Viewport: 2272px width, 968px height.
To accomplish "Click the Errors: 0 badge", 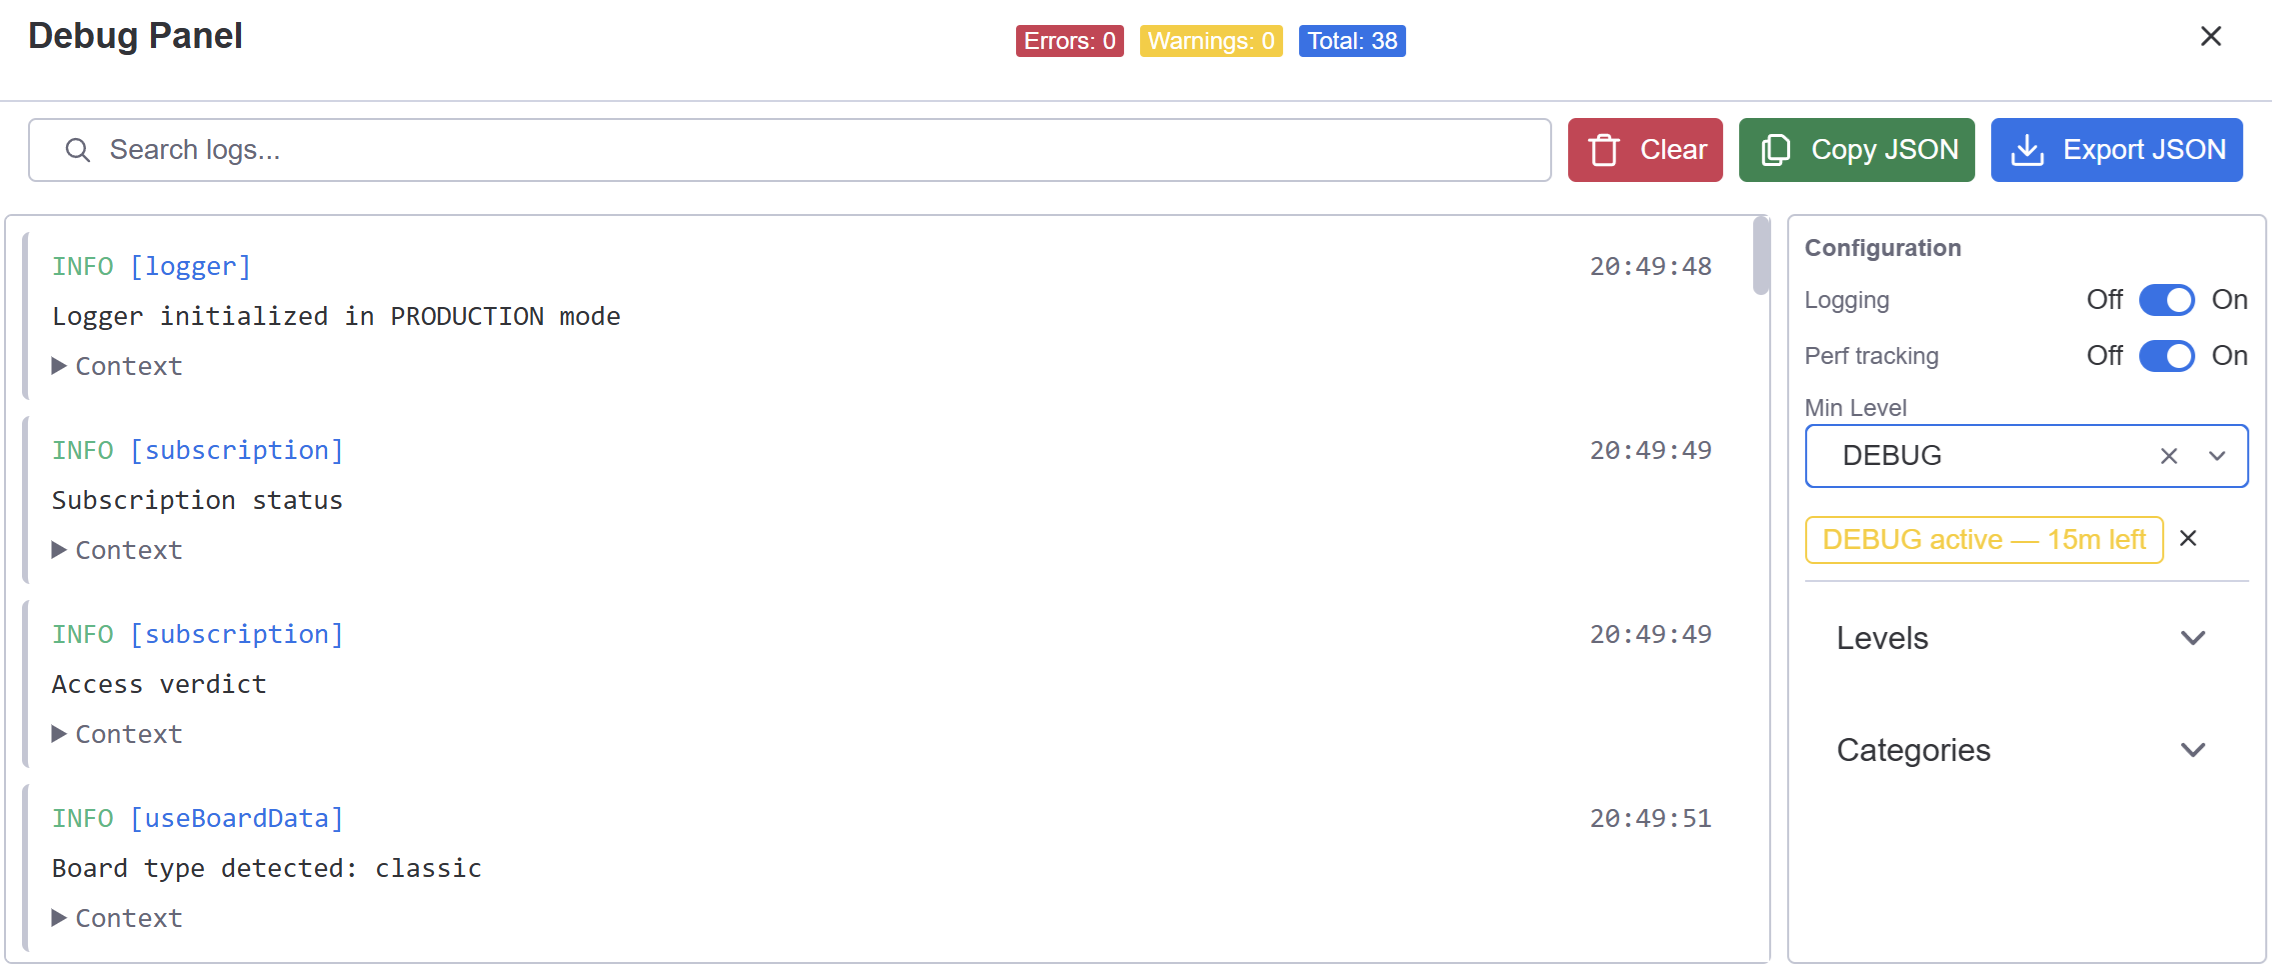I will (1068, 41).
